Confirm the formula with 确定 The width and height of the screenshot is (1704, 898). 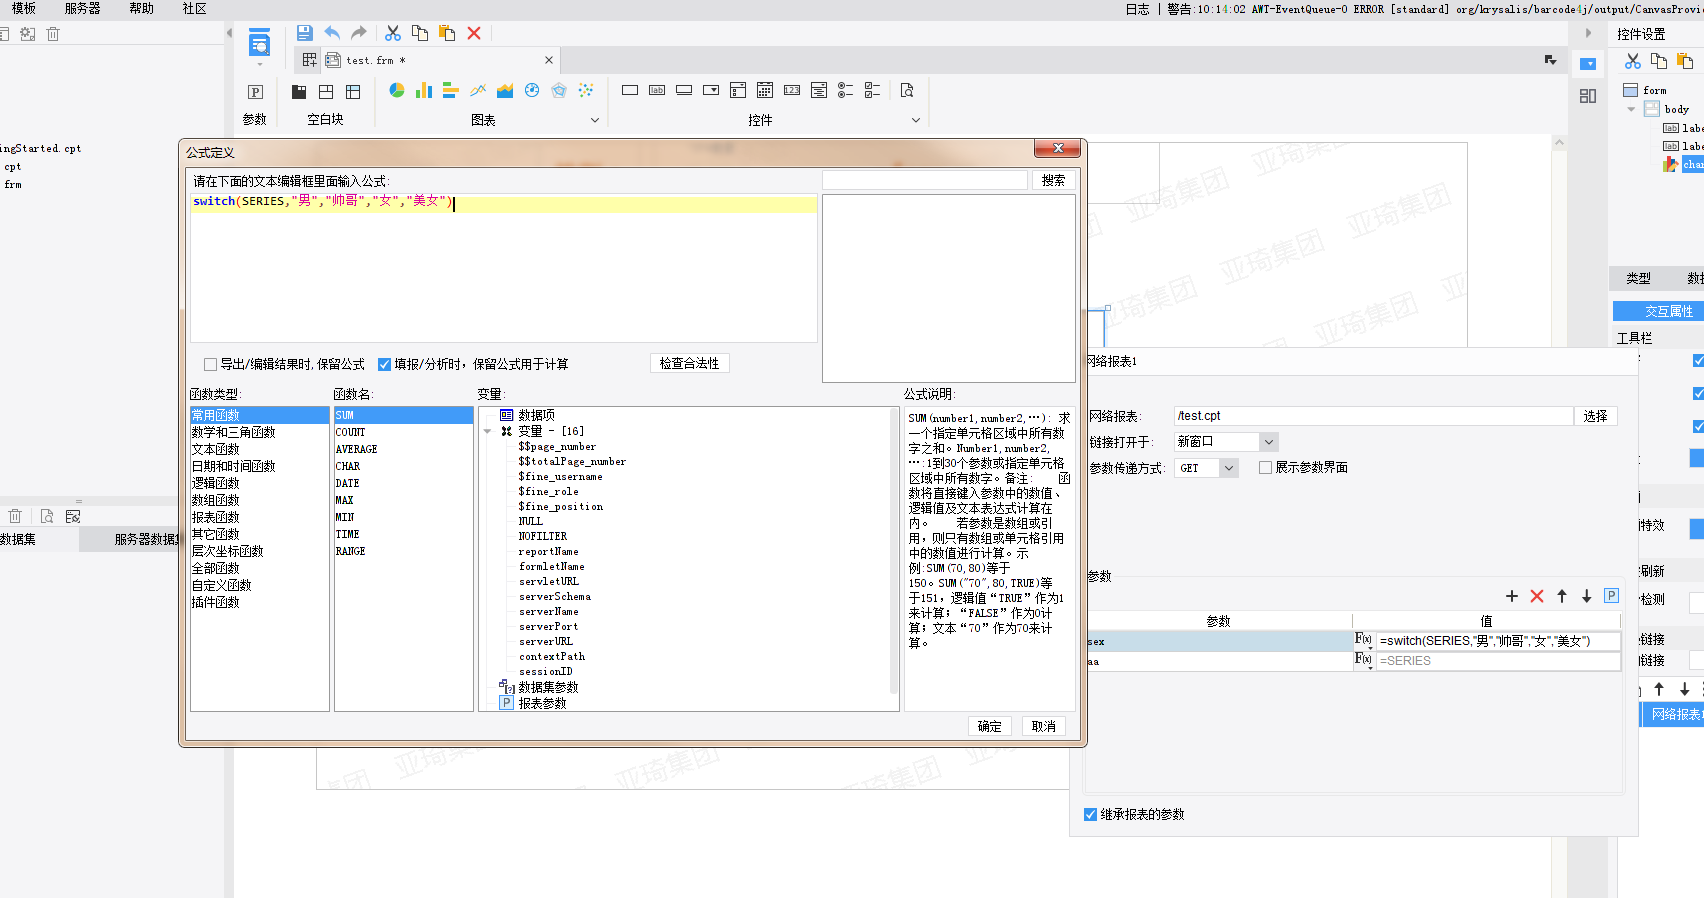pyautogui.click(x=990, y=727)
